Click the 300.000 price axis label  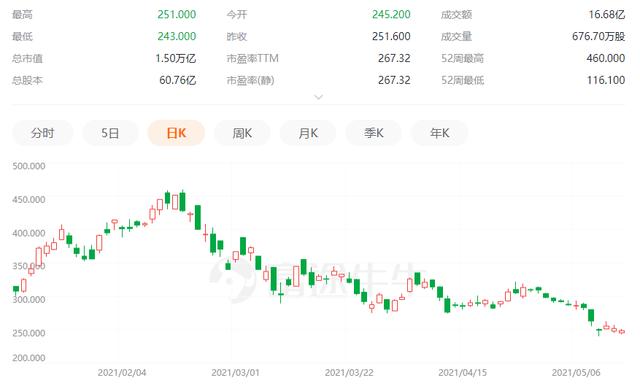click(x=29, y=299)
